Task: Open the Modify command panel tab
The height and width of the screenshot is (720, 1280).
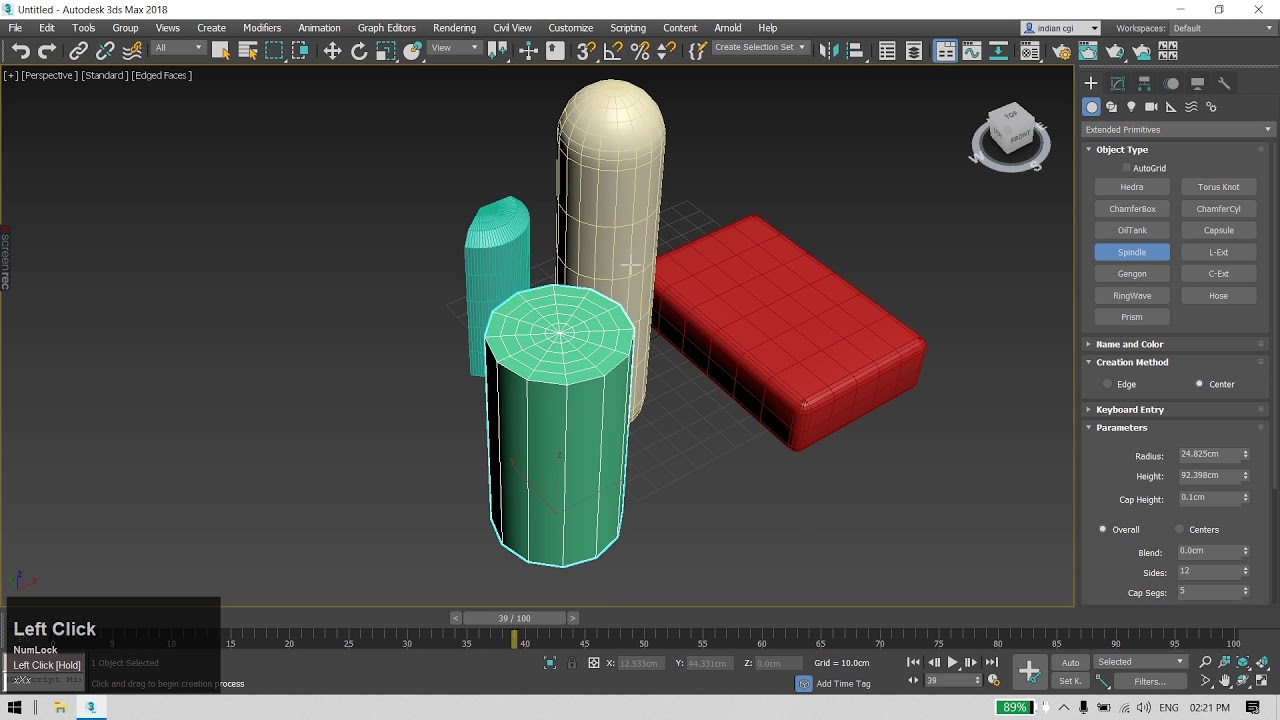Action: pyautogui.click(x=1118, y=83)
